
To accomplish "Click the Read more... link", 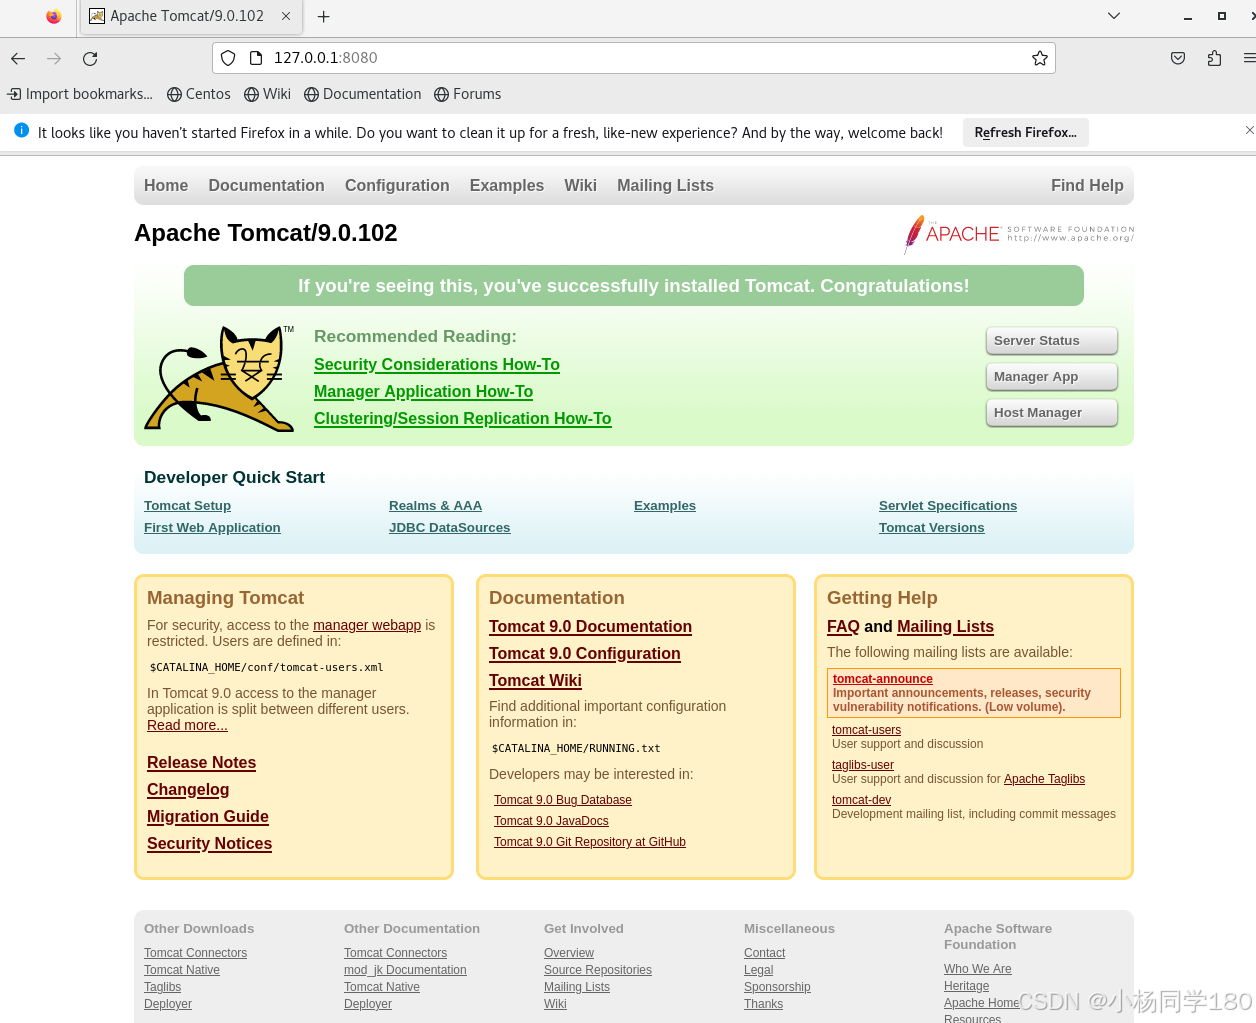I will pyautogui.click(x=187, y=725).
